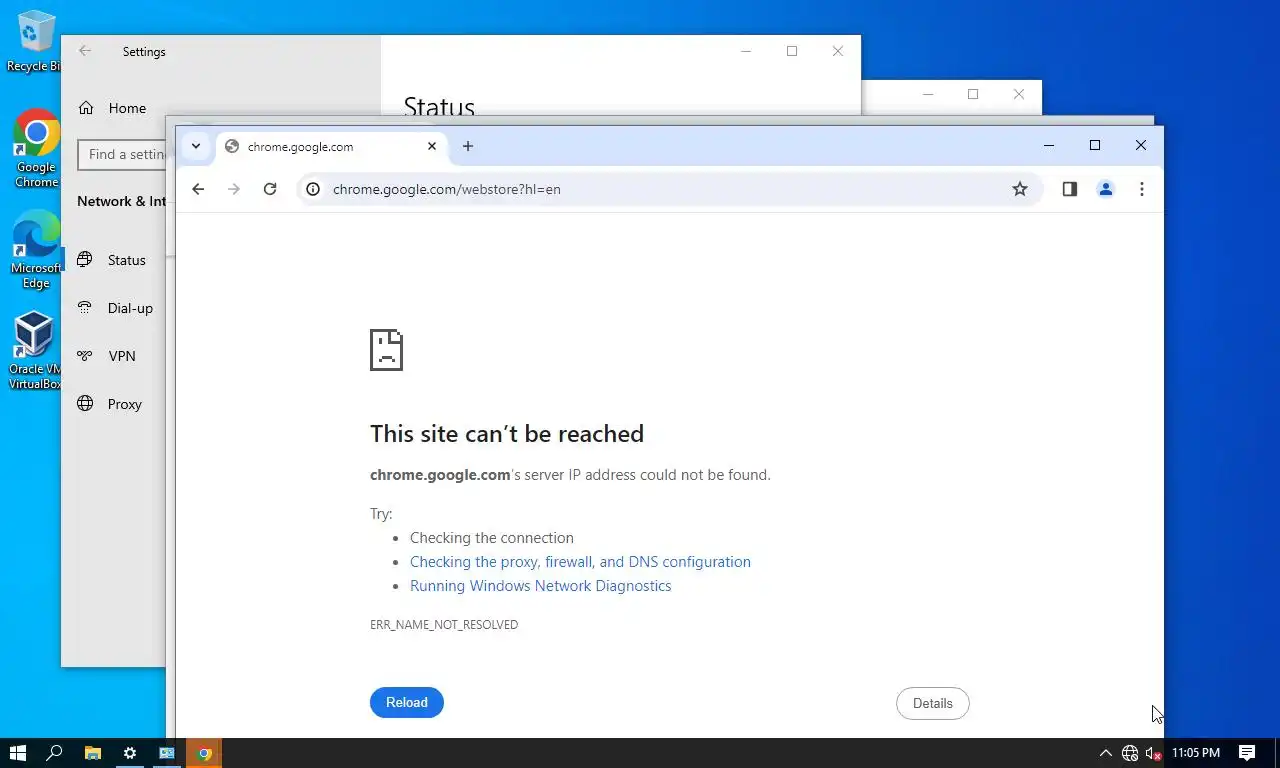Click the ERR_NAME_NOT_RESOLVED error code text
1280x768 pixels.
(x=444, y=625)
